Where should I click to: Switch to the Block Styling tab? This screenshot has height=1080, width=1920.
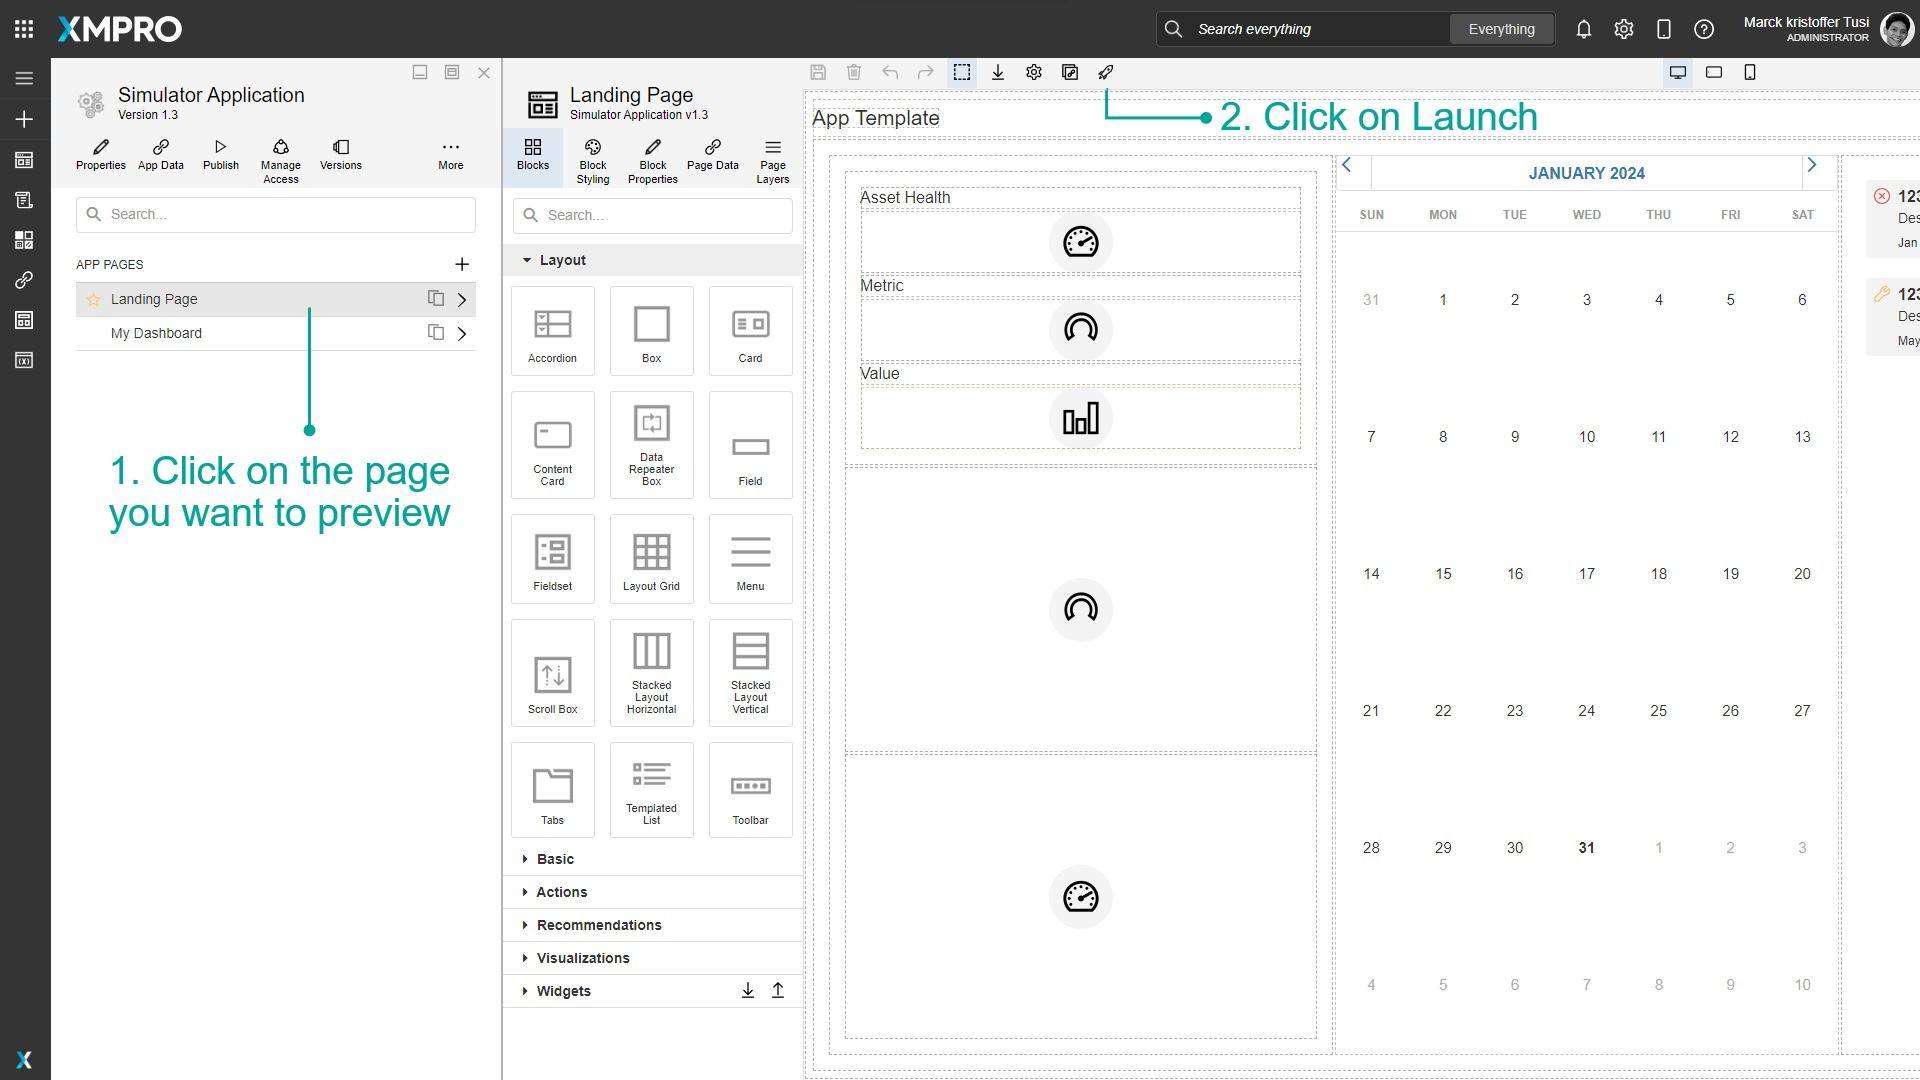(x=592, y=160)
